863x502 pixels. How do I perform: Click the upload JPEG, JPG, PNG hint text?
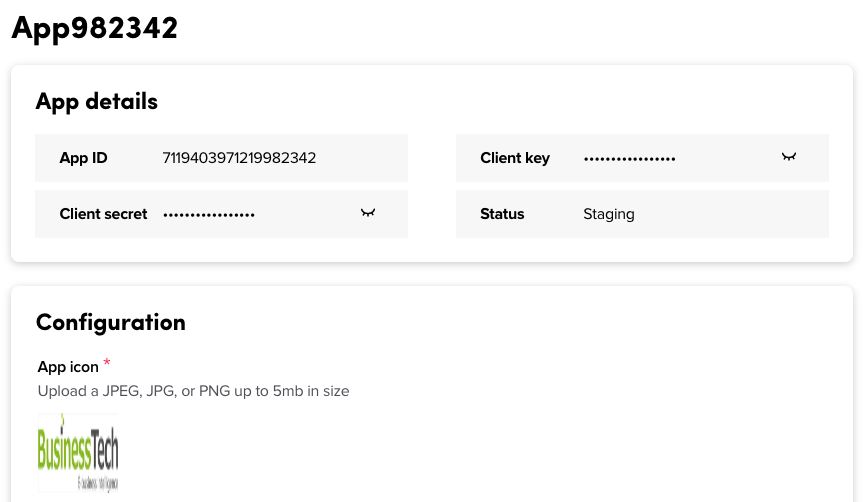pos(193,391)
